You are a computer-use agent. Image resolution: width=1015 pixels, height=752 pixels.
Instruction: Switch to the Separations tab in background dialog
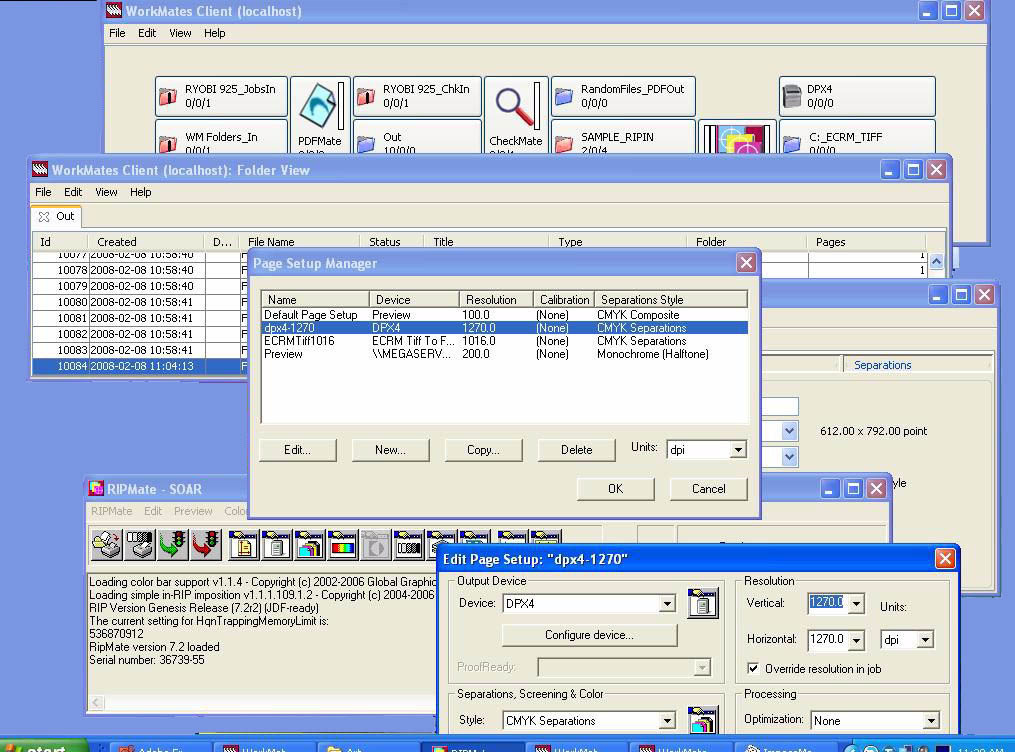click(x=882, y=365)
